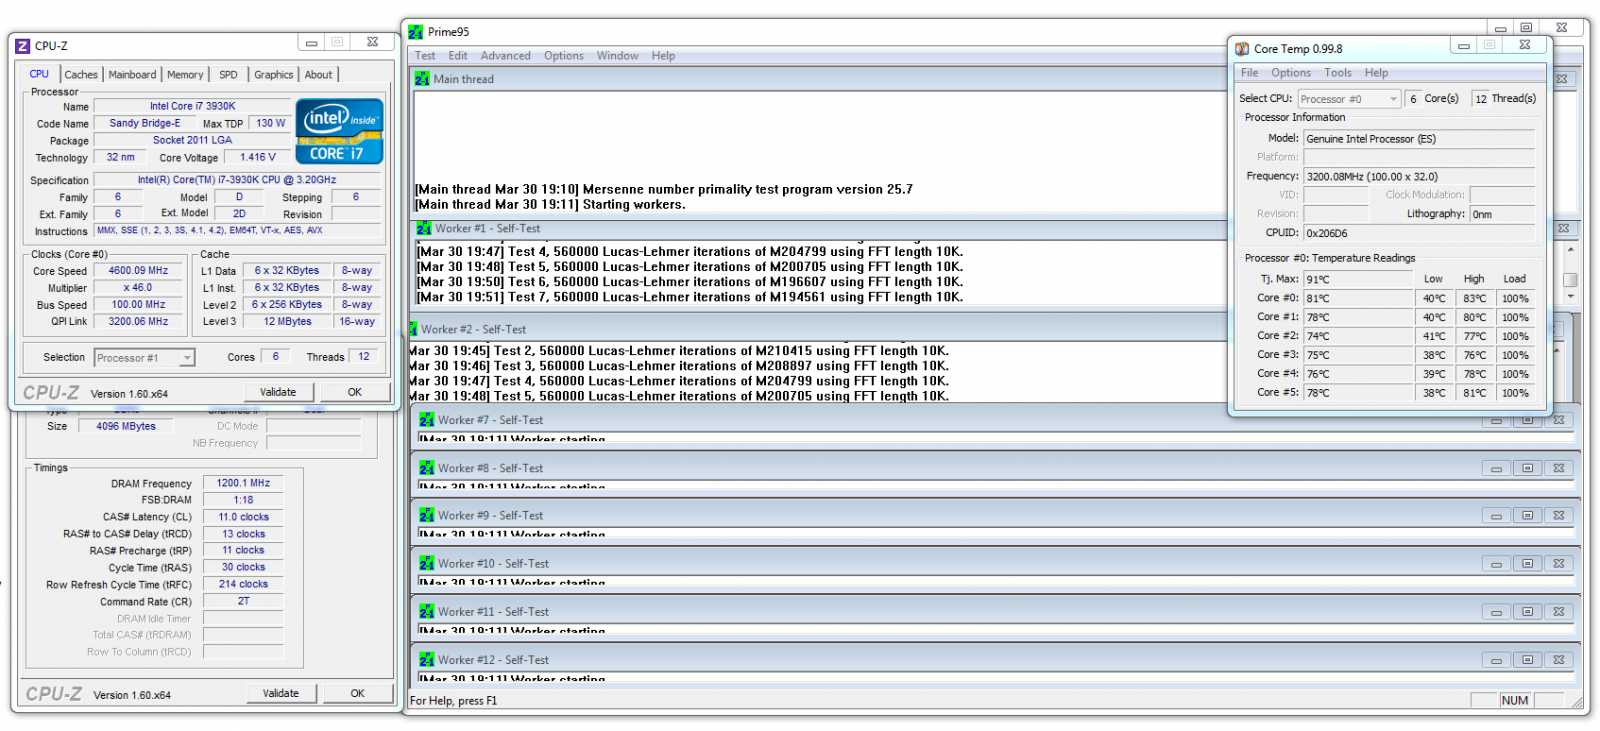Image resolution: width=1600 pixels, height=731 pixels.
Task: Minimize the Worker #8 child window
Action: pos(1496,468)
